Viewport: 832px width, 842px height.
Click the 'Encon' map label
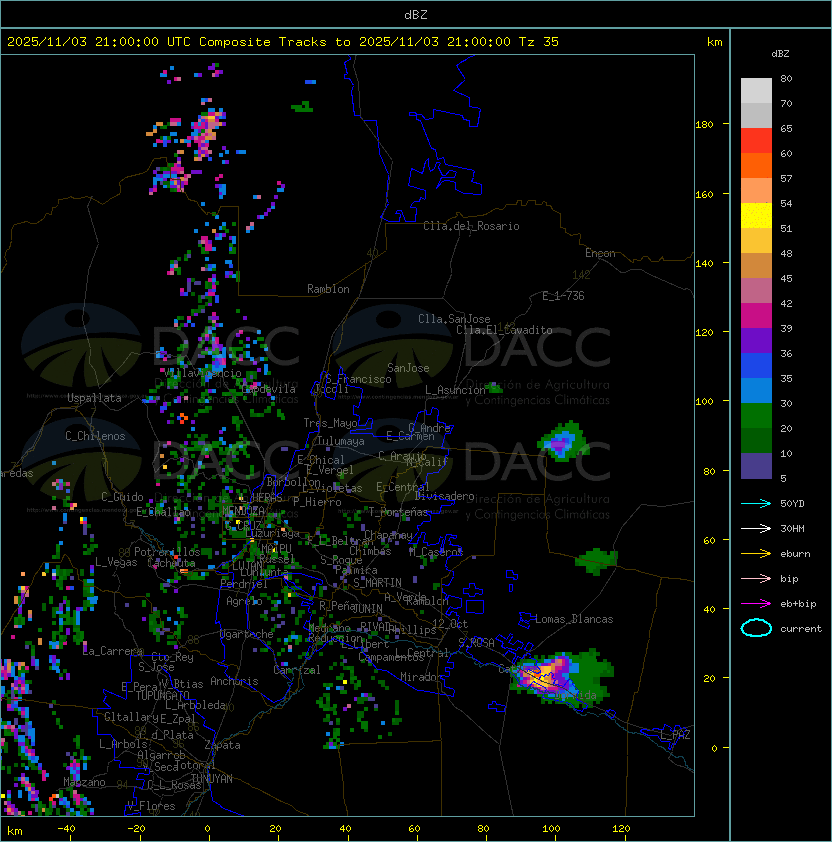coord(600,253)
